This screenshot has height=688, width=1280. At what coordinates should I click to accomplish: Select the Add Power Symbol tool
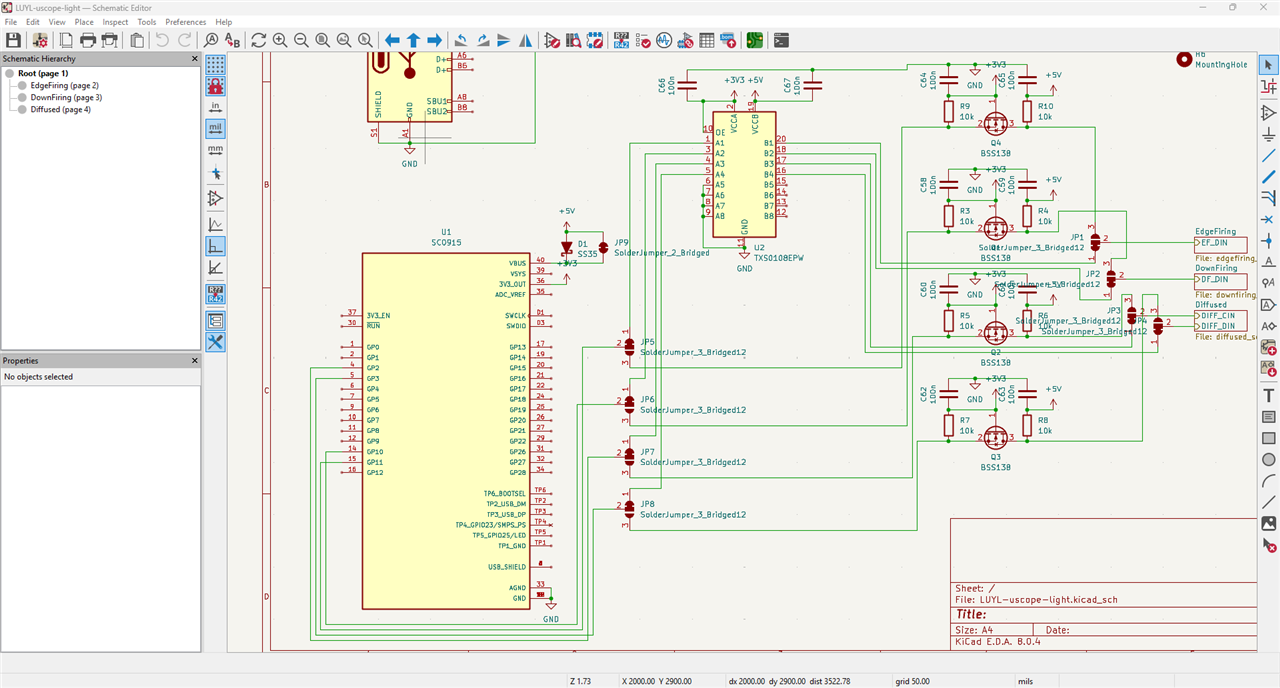point(1268,135)
